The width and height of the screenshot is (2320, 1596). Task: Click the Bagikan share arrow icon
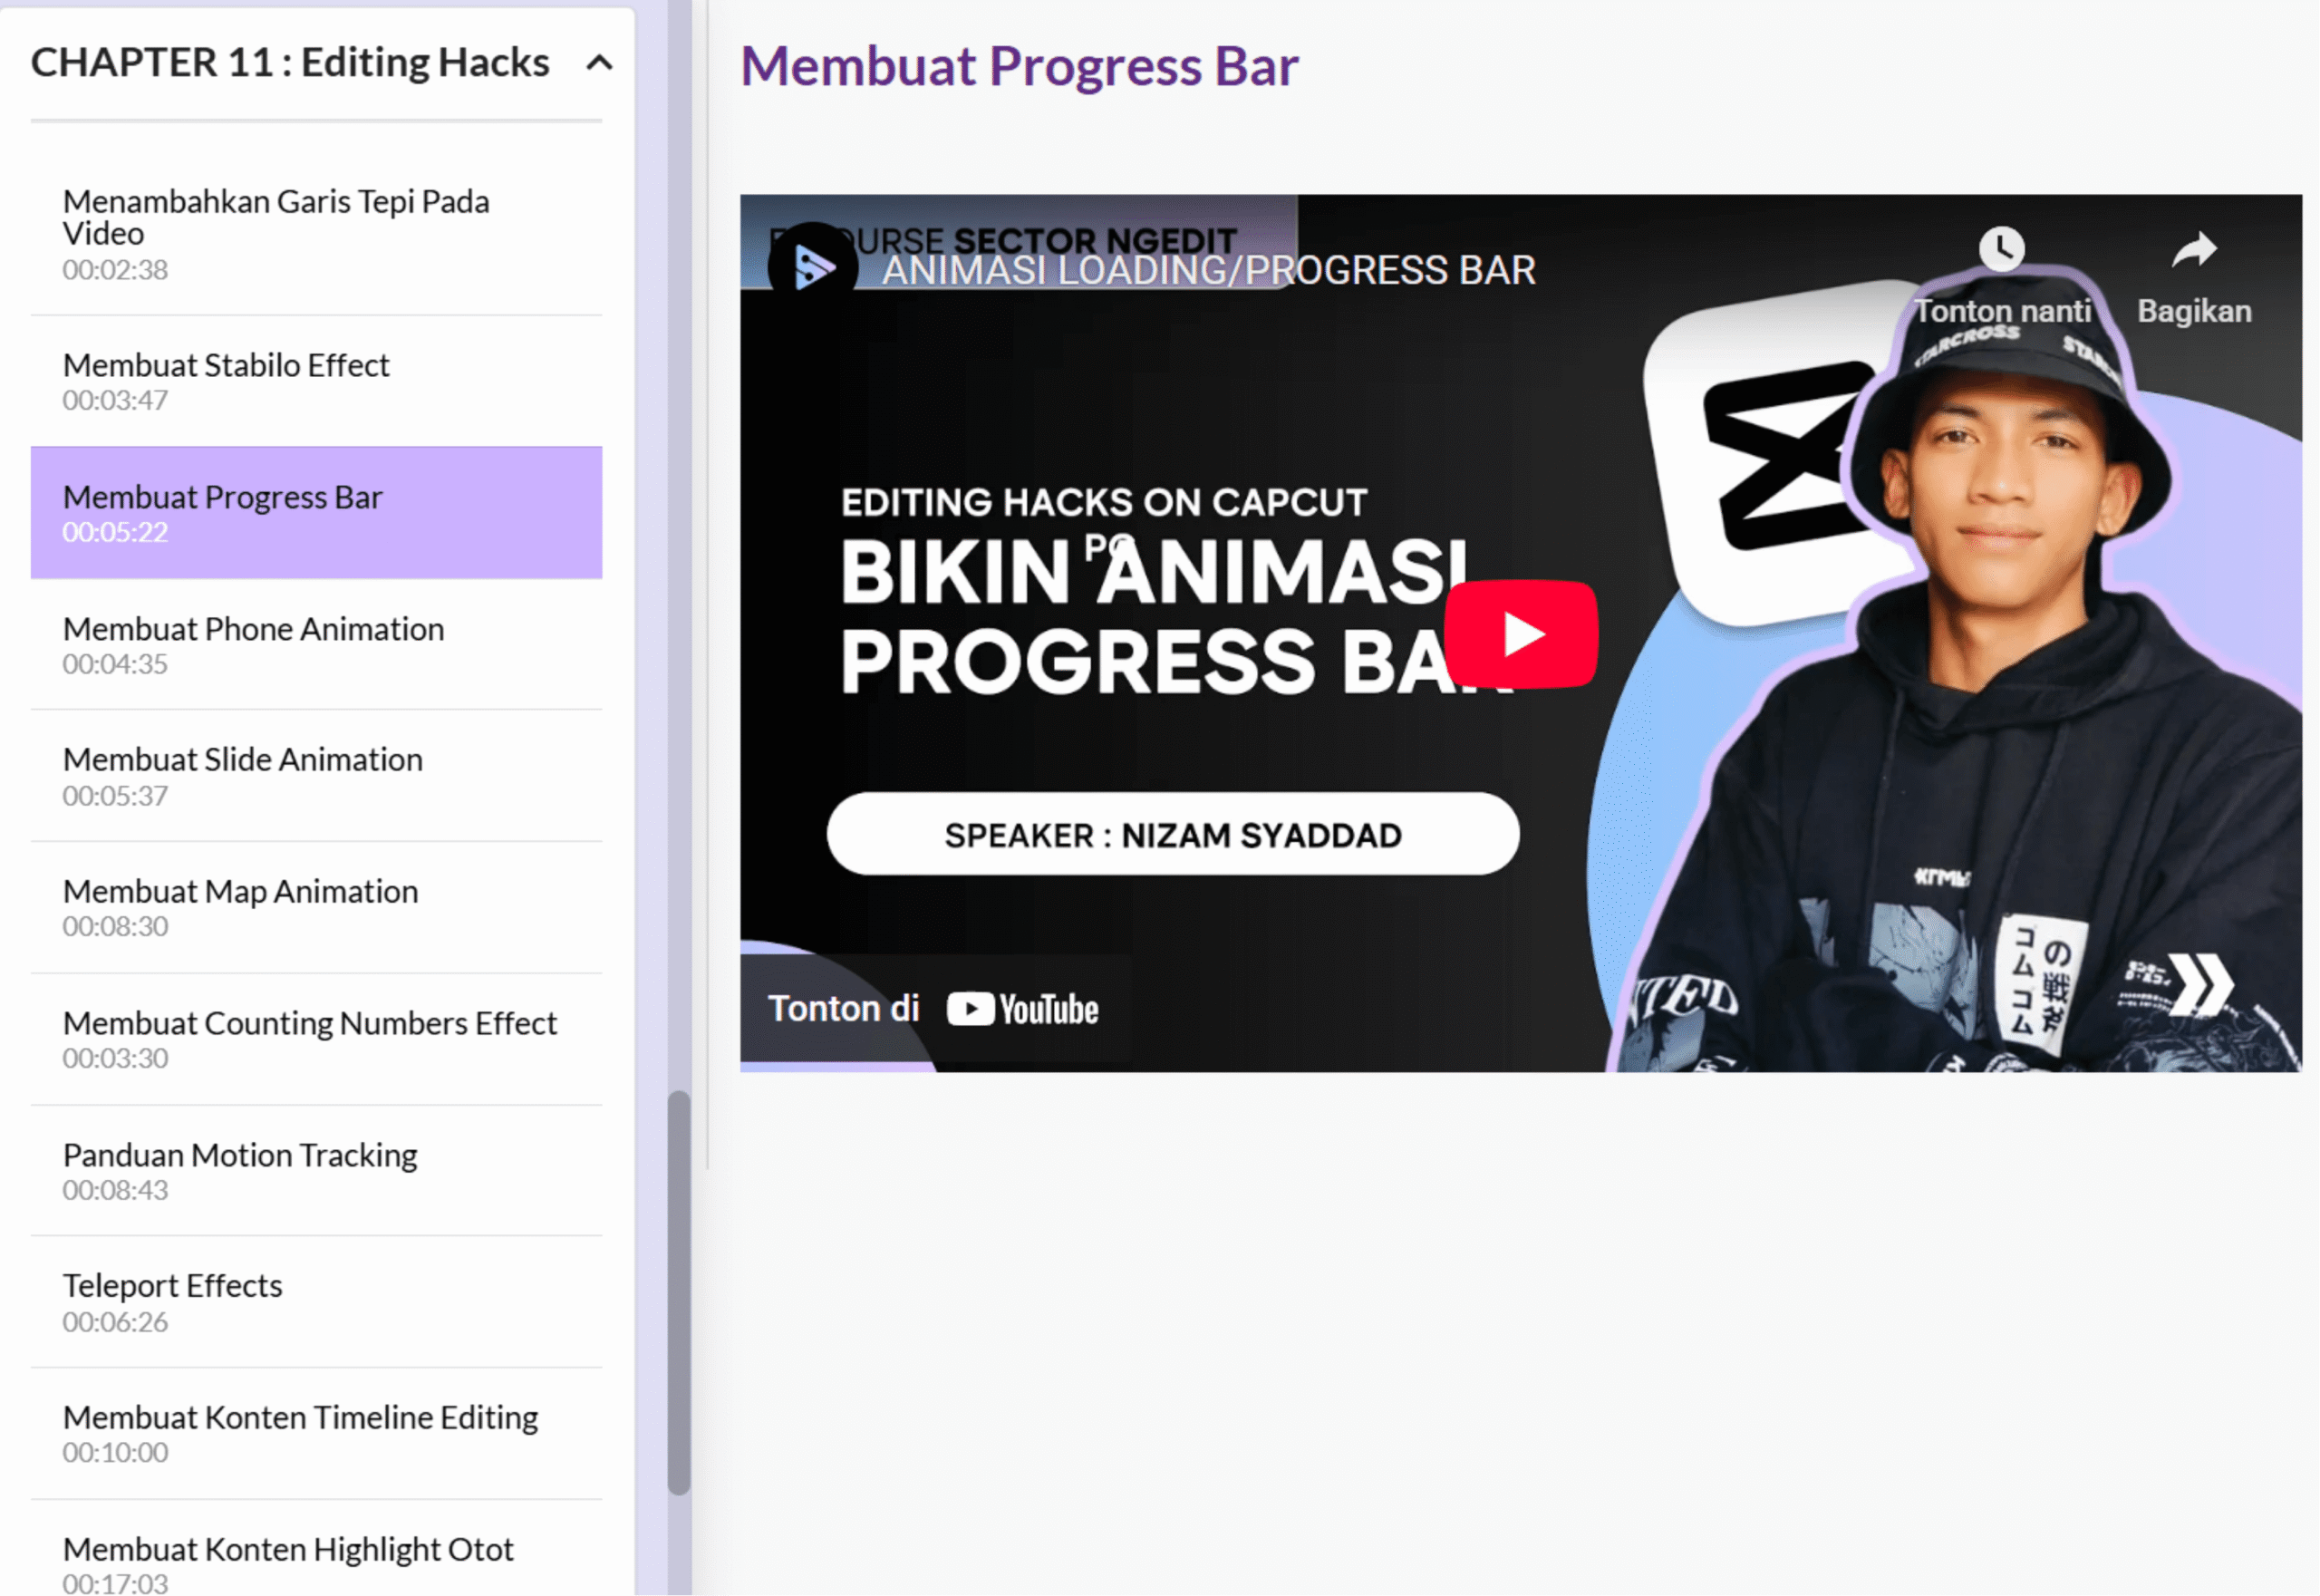(x=2194, y=249)
